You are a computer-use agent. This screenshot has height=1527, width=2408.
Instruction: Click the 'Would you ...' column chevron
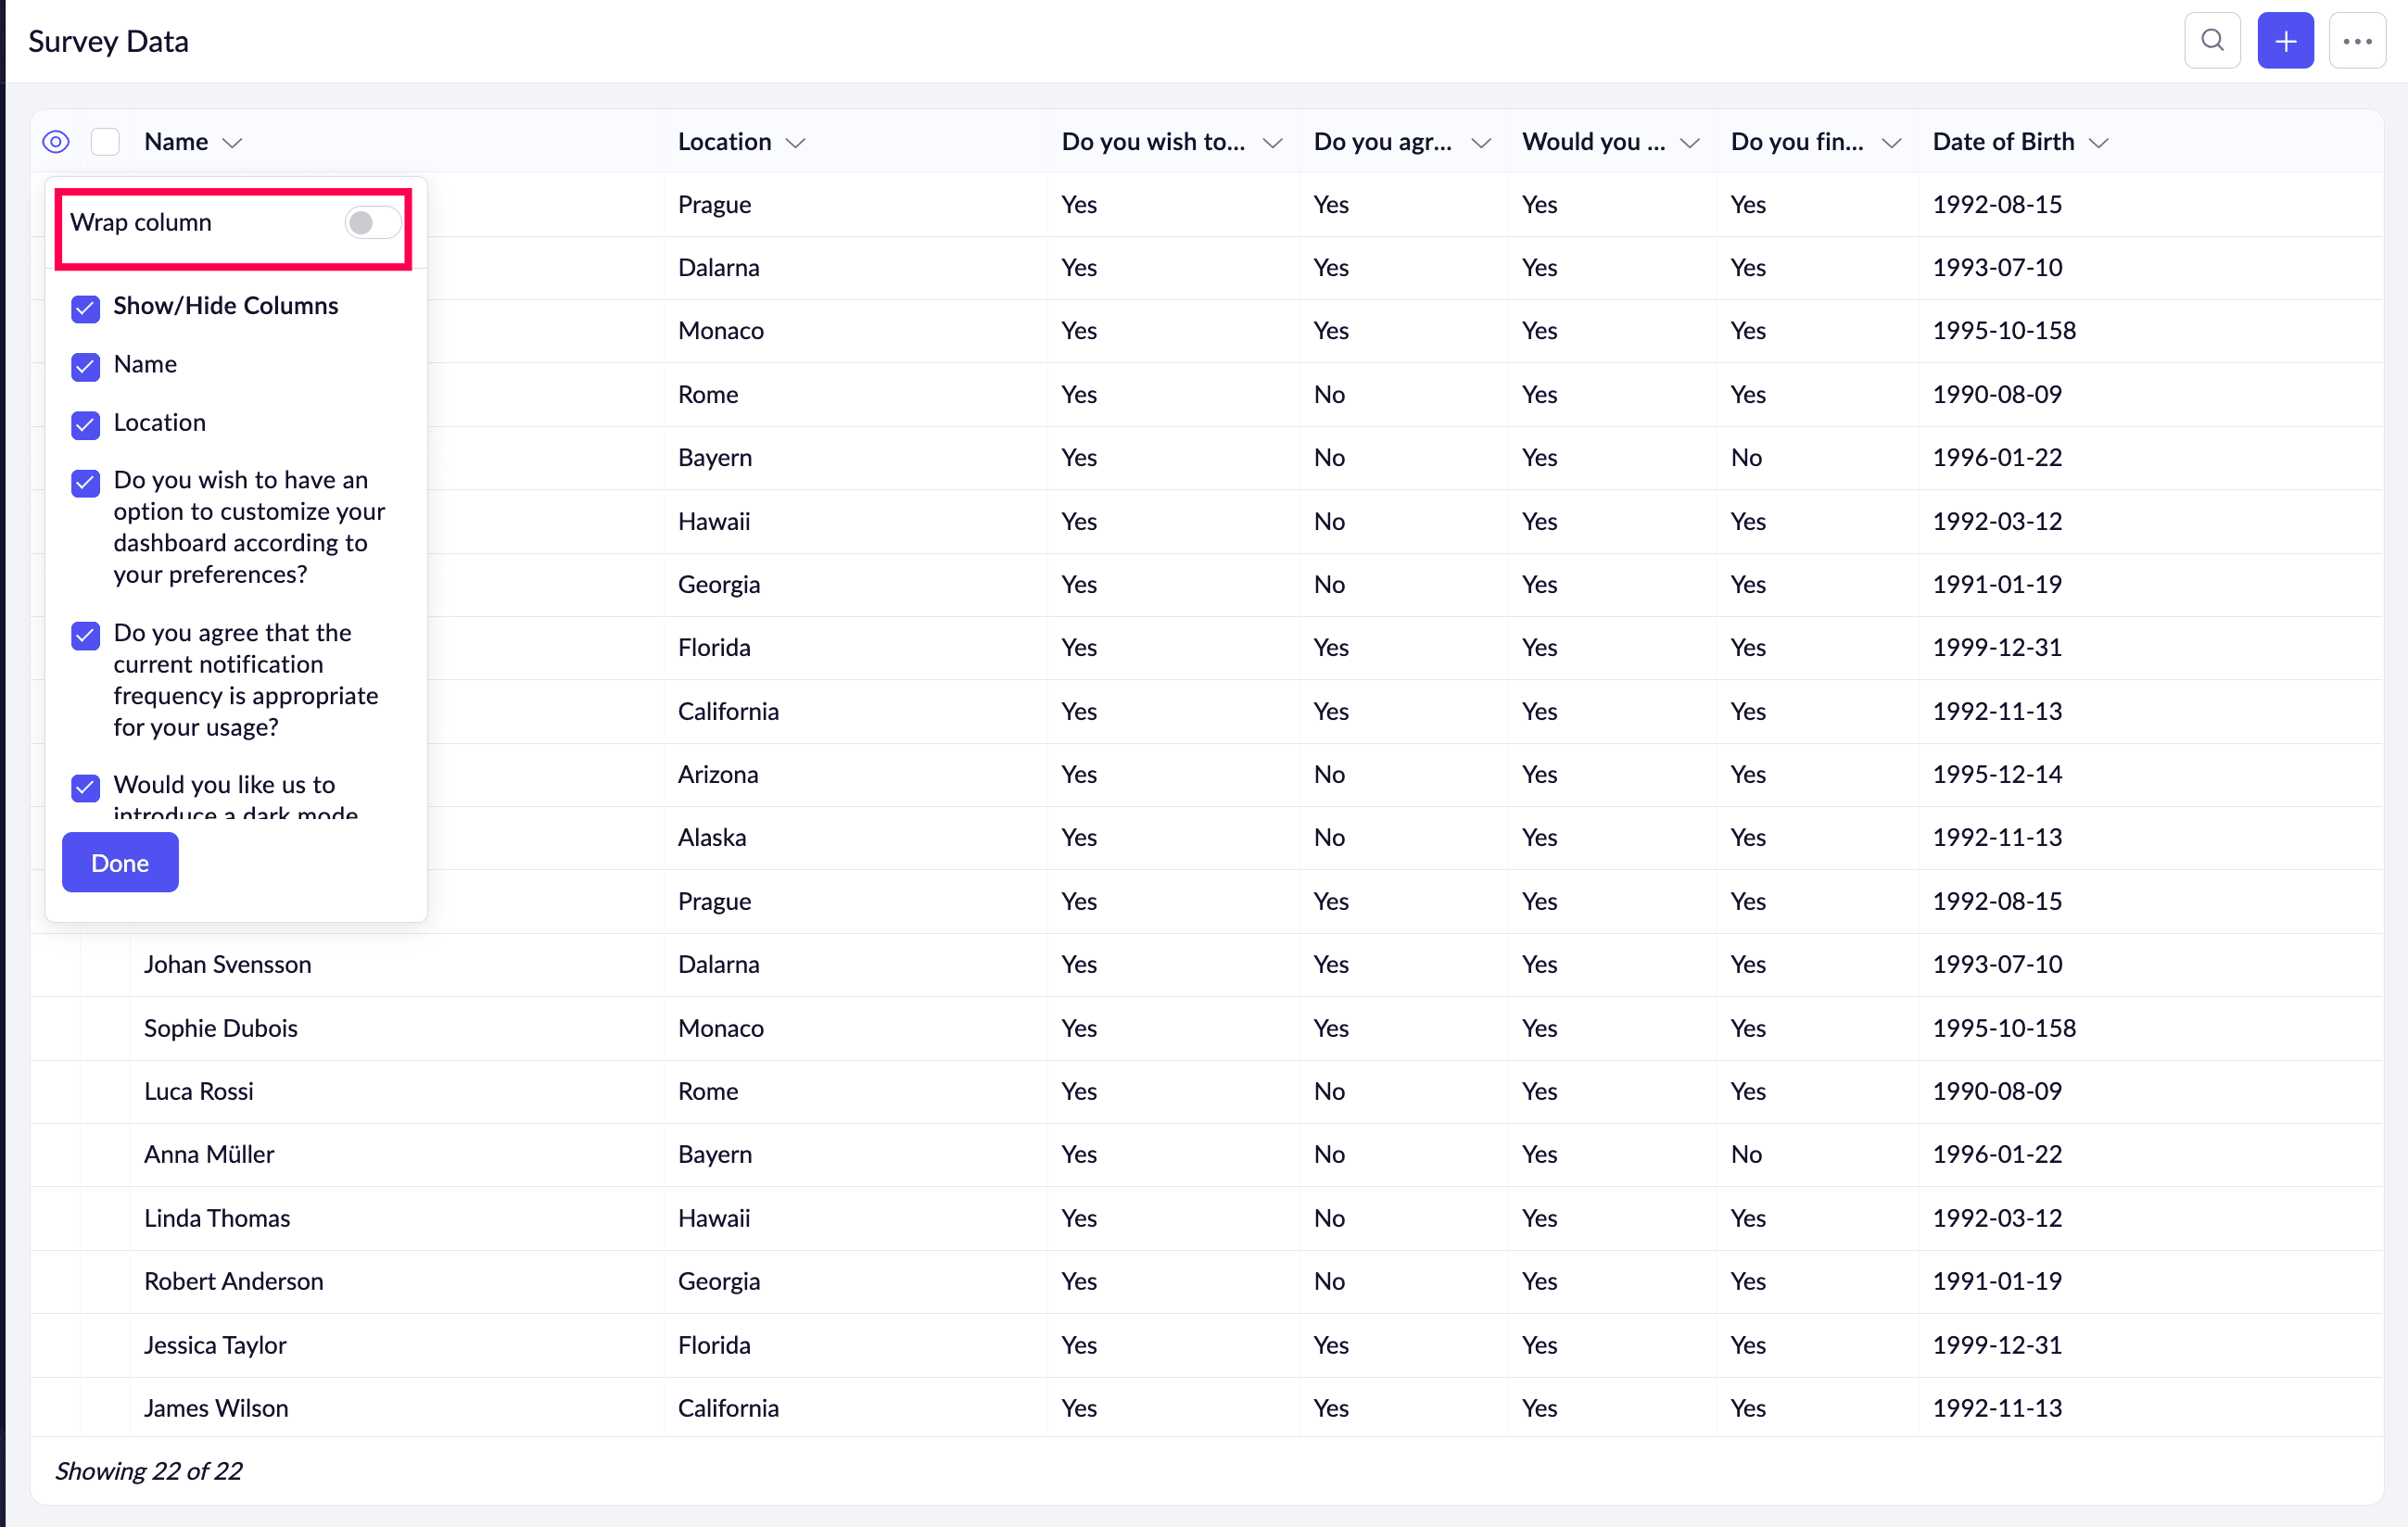click(1690, 143)
